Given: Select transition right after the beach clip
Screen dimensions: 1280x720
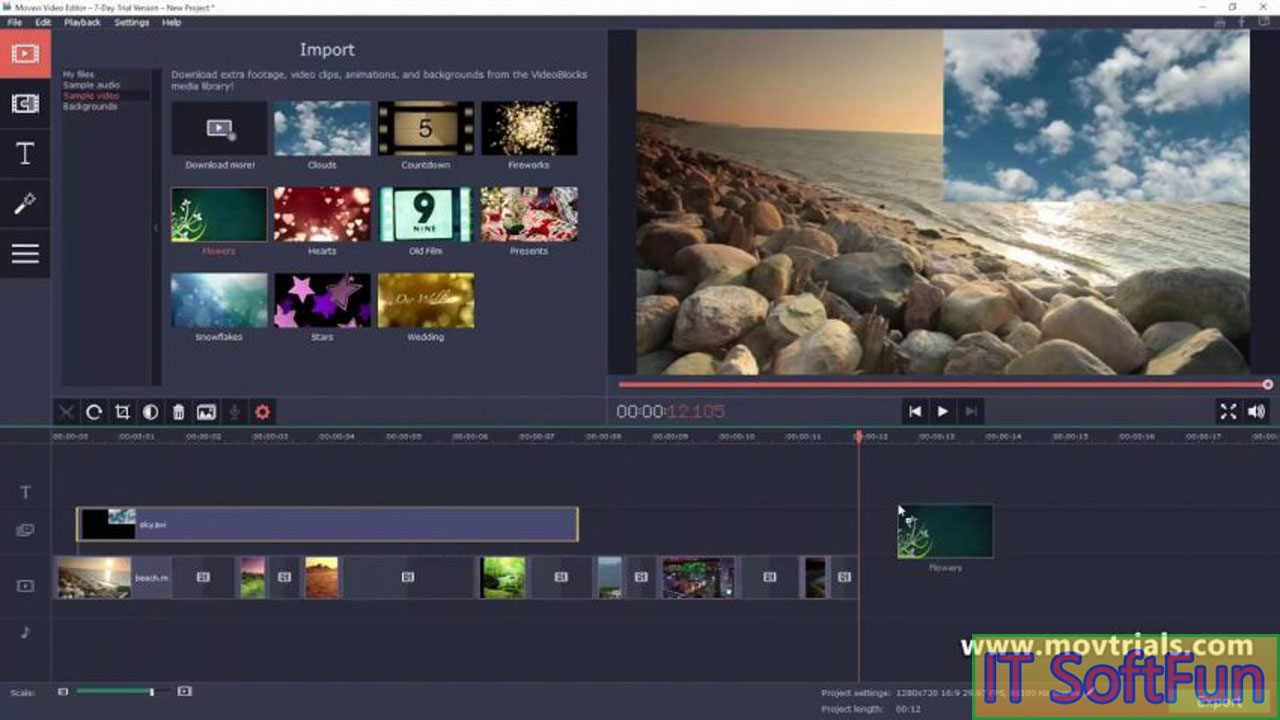Looking at the screenshot, I should (x=203, y=577).
